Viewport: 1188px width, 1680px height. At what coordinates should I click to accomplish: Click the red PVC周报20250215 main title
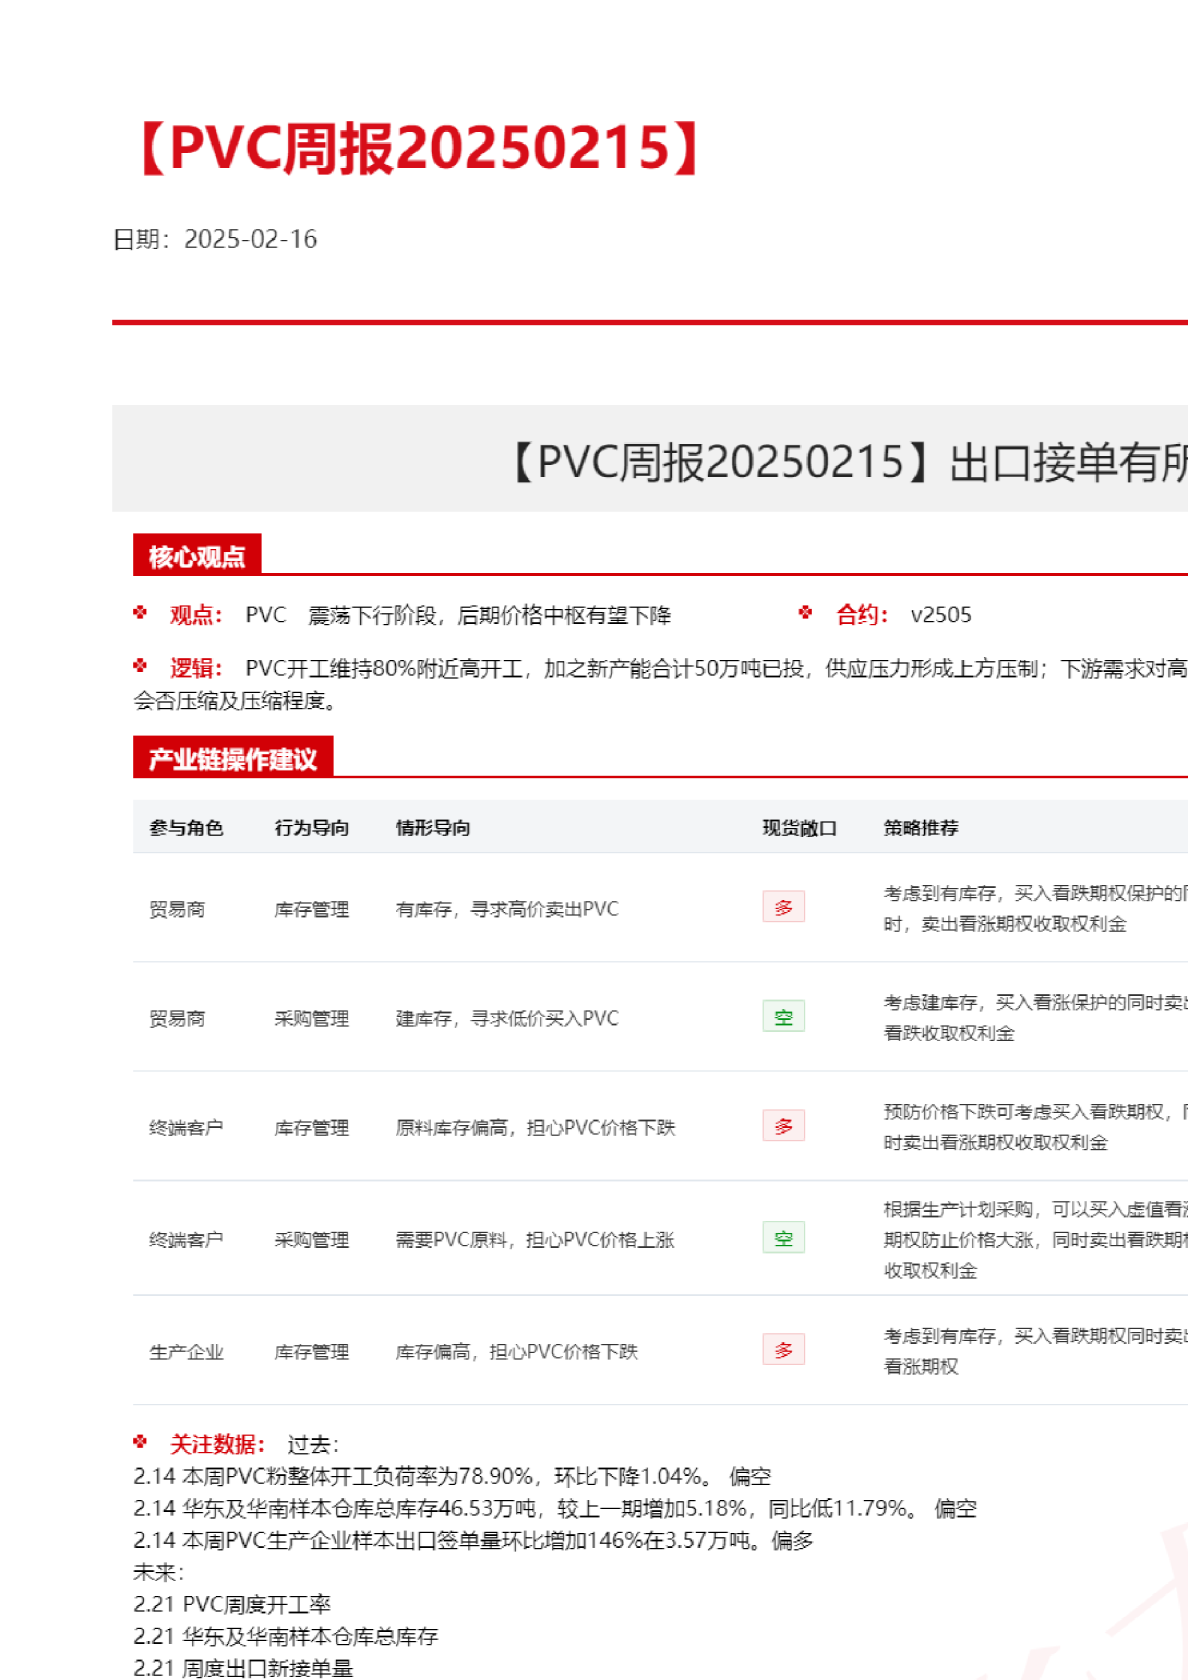coord(420,148)
